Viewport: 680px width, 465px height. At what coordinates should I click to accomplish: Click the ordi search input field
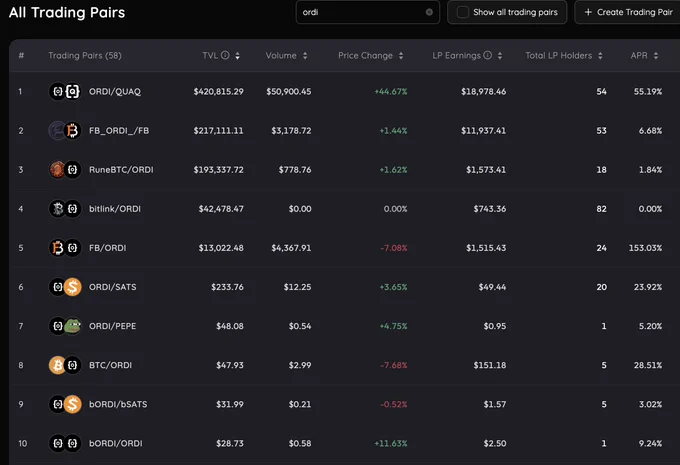tap(367, 12)
